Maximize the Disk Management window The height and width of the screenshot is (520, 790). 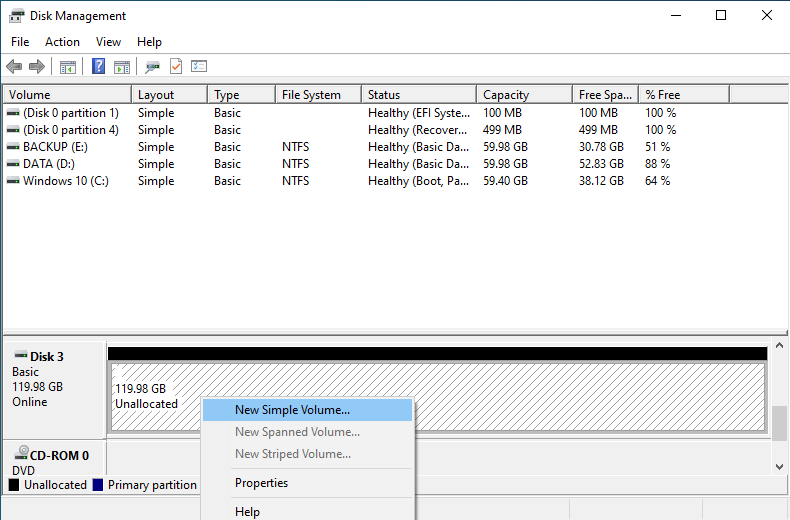[x=721, y=15]
